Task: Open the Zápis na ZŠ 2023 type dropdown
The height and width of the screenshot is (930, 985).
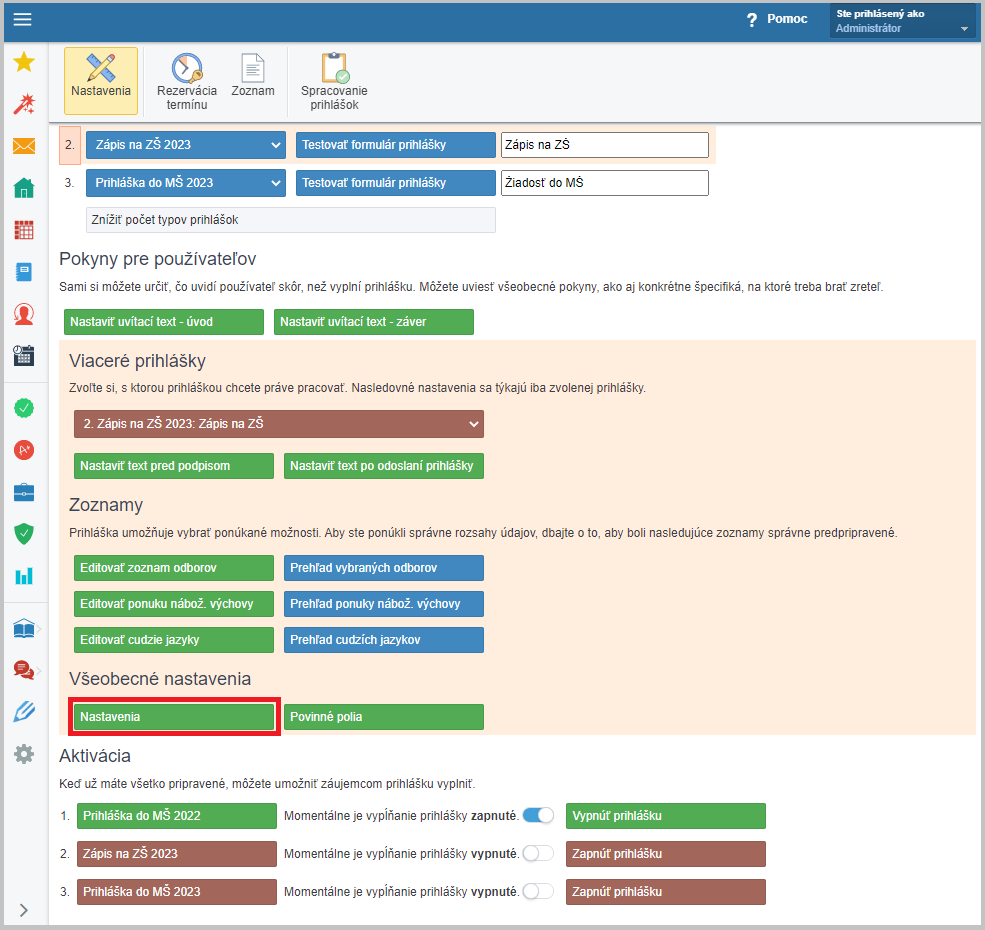Action: 186,145
